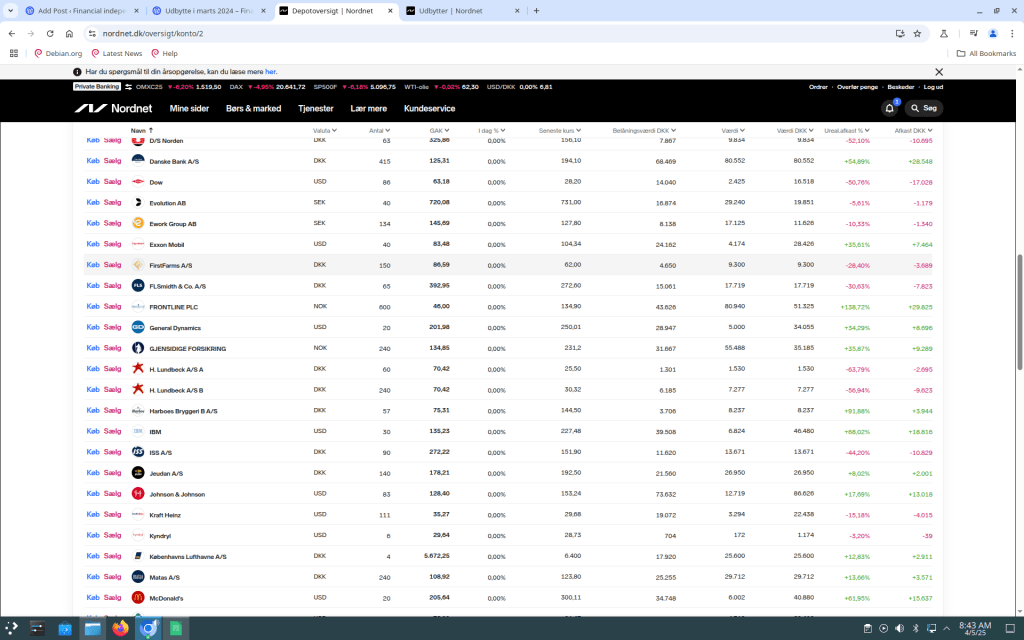This screenshot has width=1024, height=640.
Task: Switch to the Udbytter | Nordnet tab
Action: click(460, 10)
